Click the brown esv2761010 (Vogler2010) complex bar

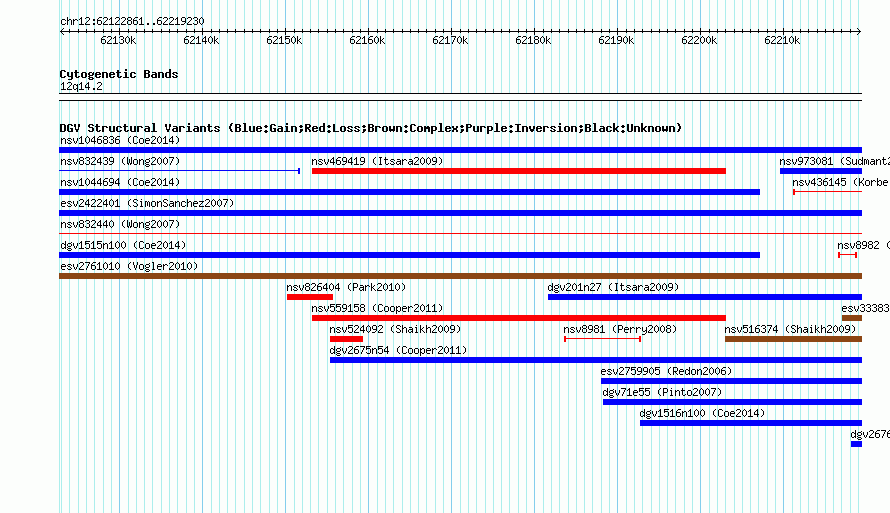[x=460, y=276]
